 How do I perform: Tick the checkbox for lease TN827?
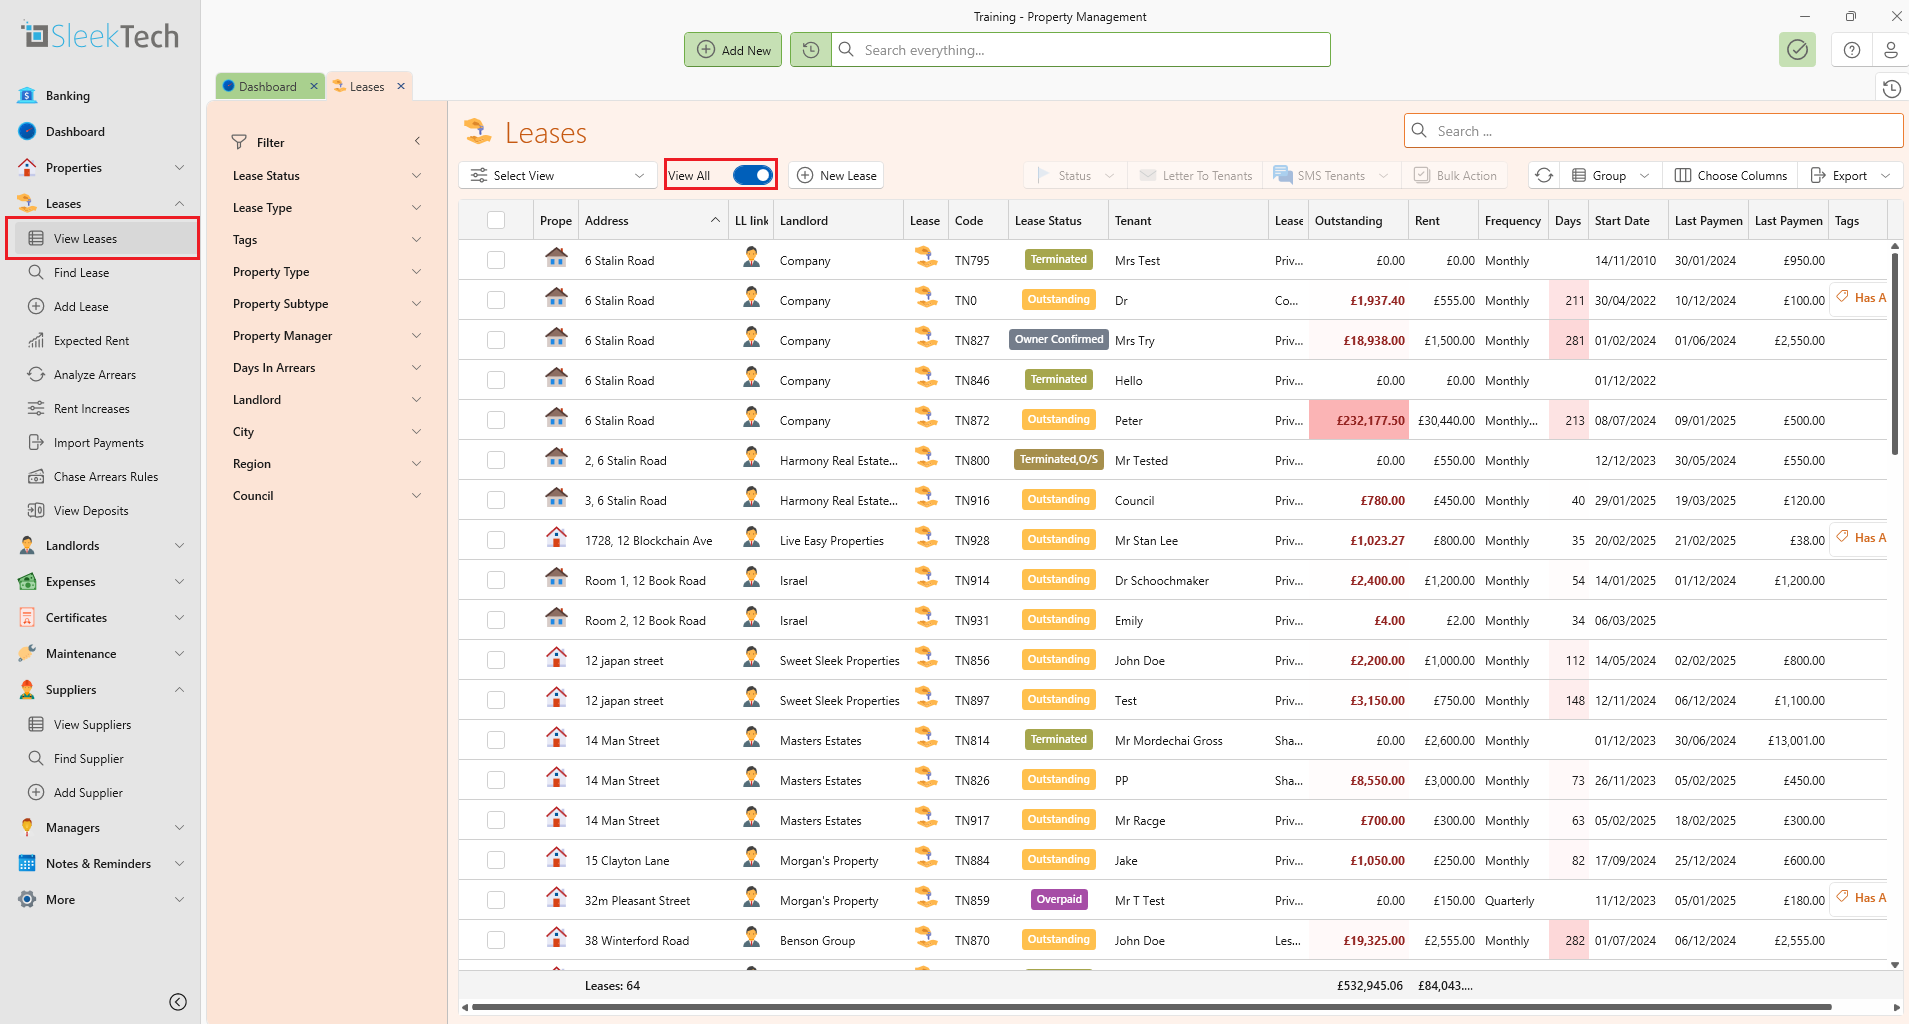click(x=496, y=340)
